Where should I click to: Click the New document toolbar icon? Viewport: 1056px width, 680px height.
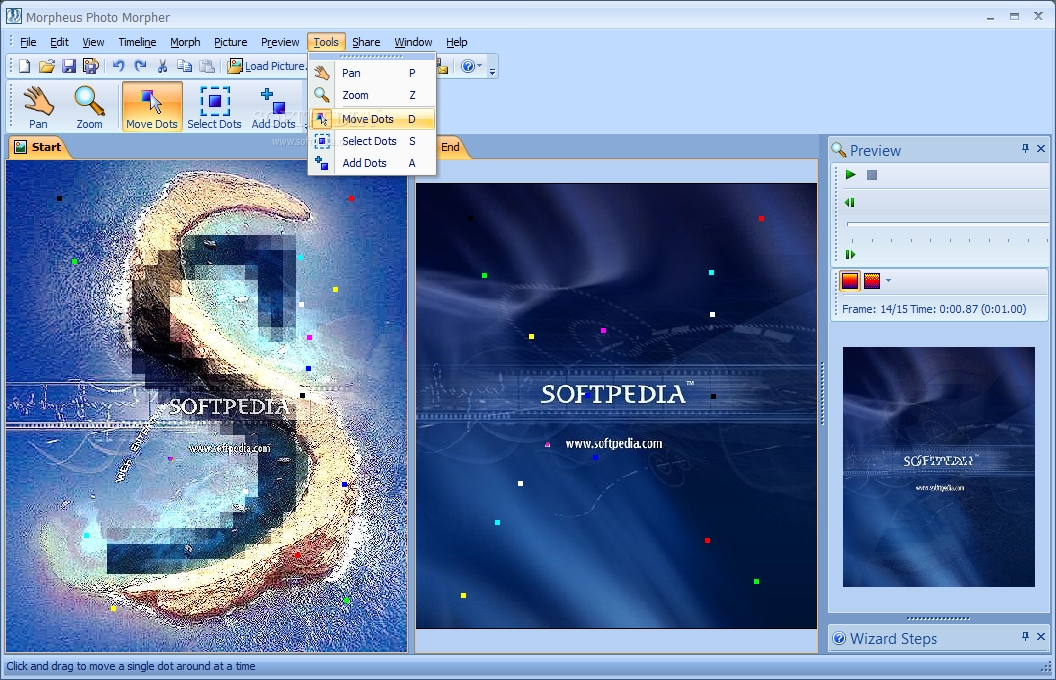24,66
